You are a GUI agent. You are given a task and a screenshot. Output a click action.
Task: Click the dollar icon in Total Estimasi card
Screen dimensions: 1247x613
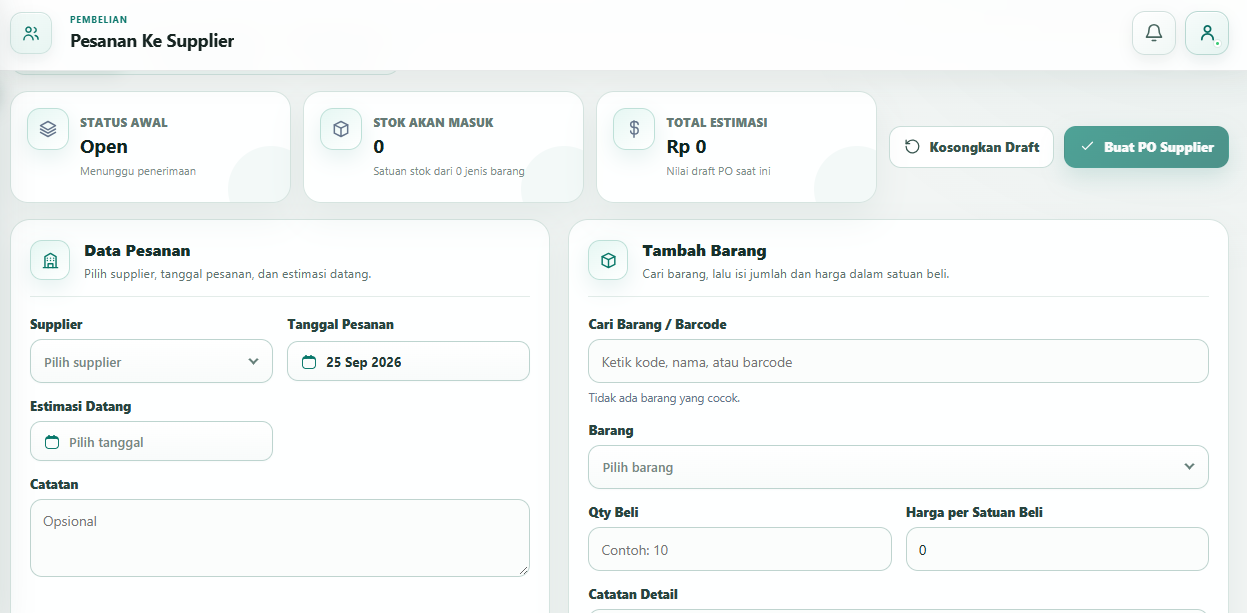[634, 129]
